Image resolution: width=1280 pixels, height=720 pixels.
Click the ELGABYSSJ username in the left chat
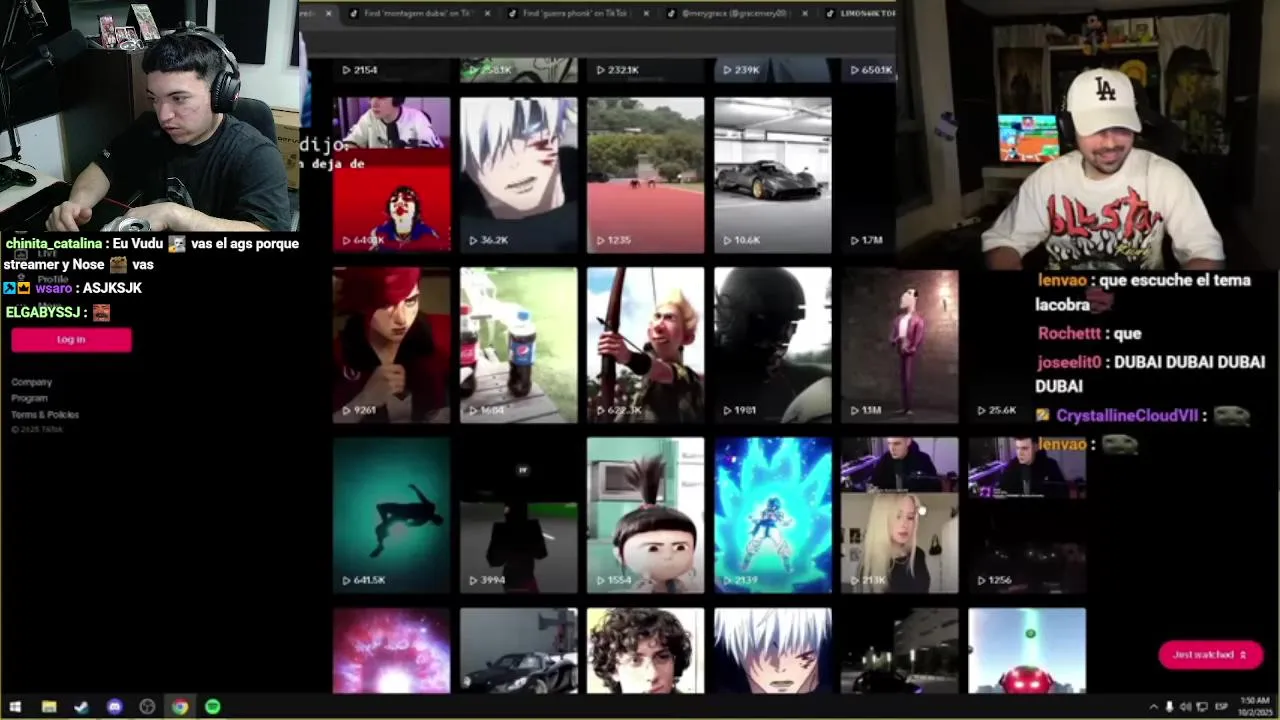click(x=42, y=312)
